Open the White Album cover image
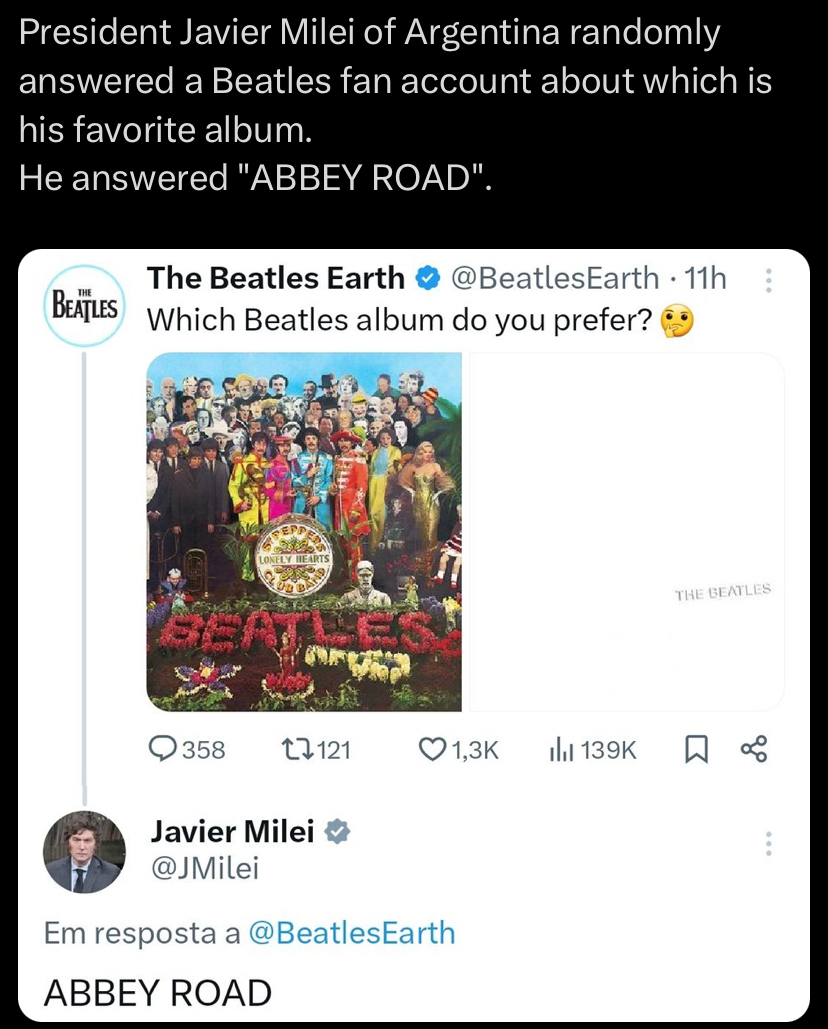The image size is (828, 1029). (x=627, y=532)
